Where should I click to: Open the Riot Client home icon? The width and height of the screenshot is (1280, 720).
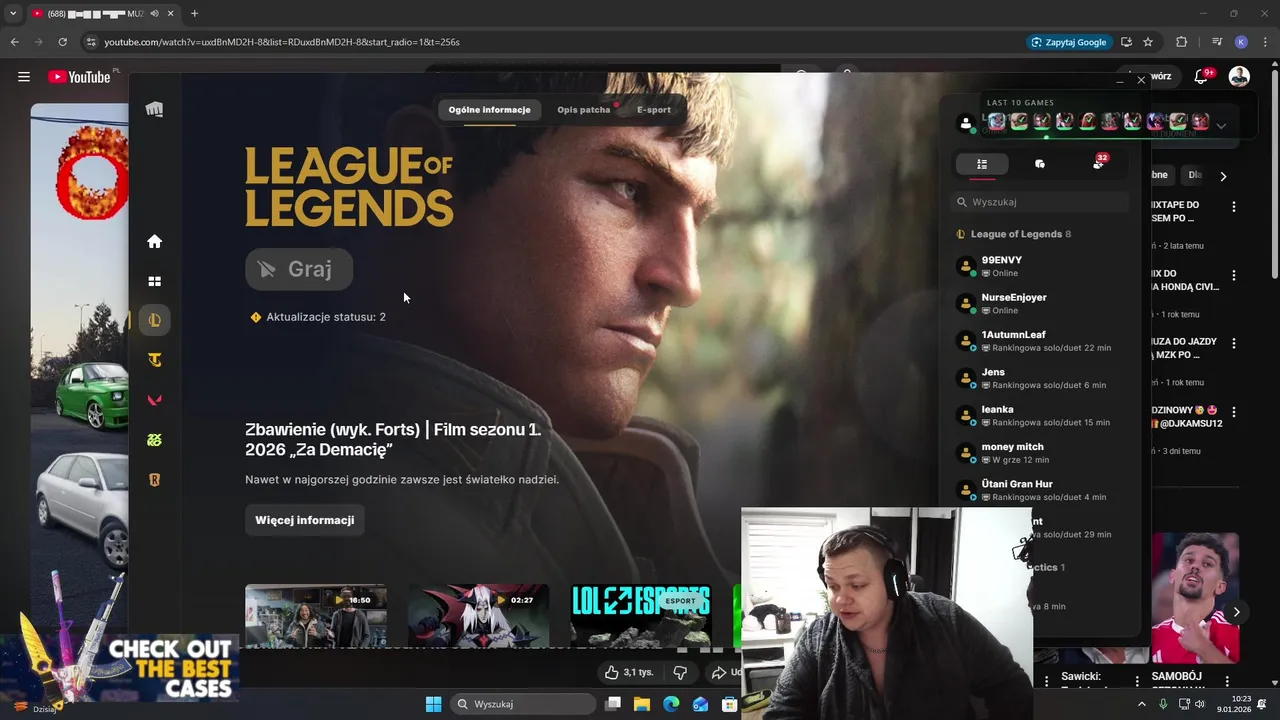[x=154, y=241]
